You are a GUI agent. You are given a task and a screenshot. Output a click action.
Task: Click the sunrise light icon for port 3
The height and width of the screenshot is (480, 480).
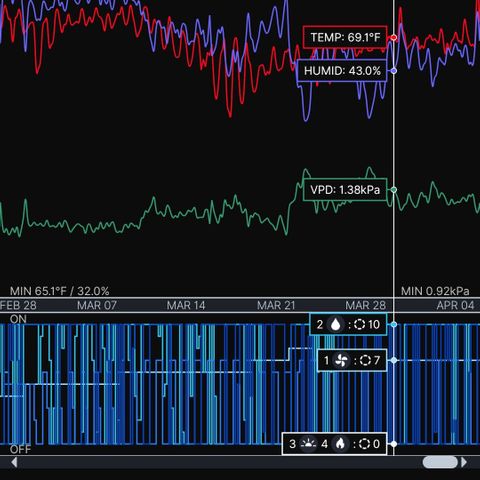tap(308, 444)
